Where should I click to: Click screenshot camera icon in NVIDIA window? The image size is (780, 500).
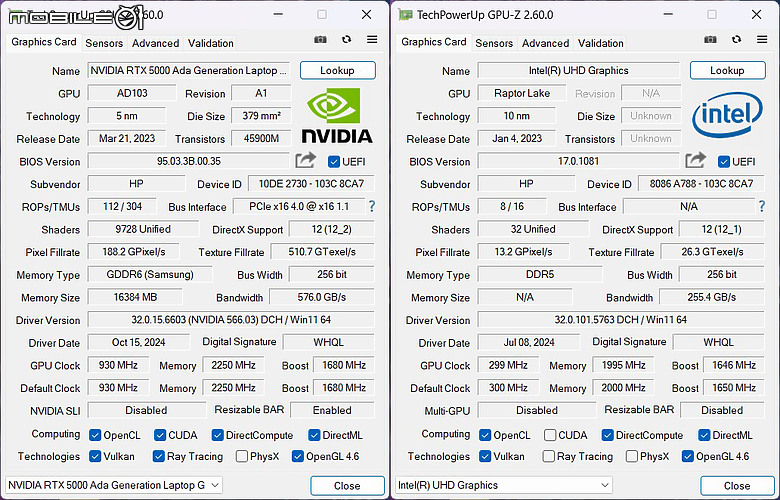320,40
